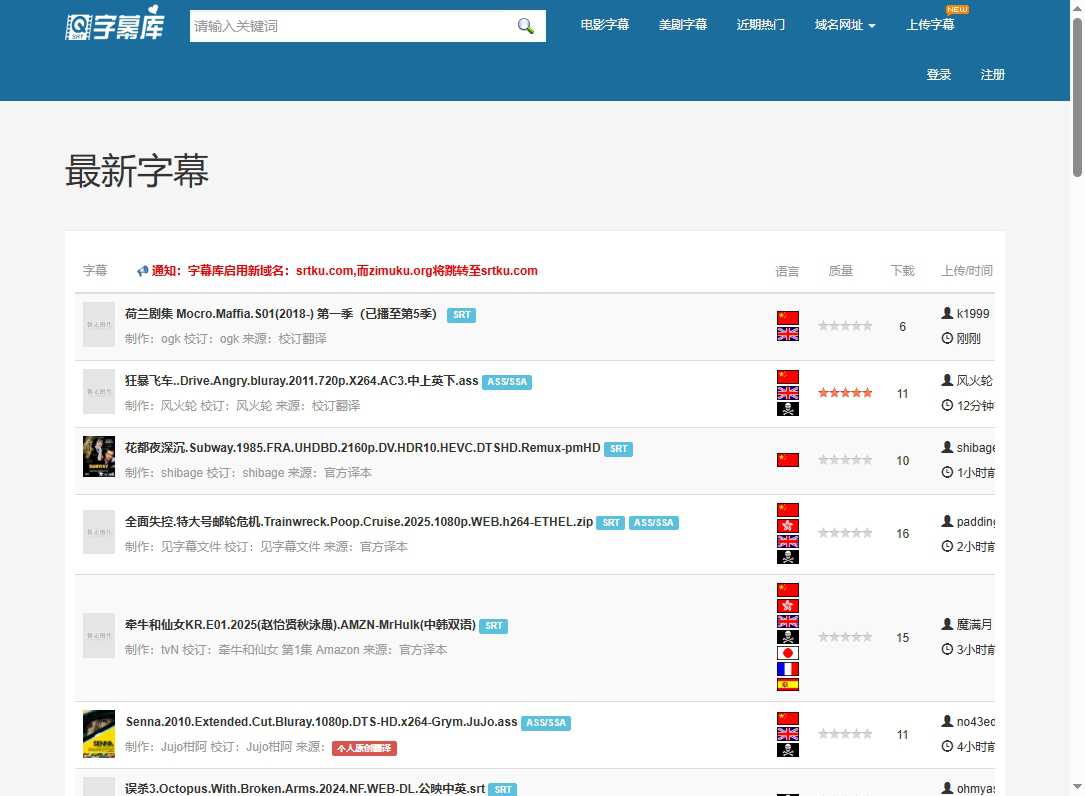Click Japan flag in 牵牛和仙女 row
Screen dimensions: 1085x796
(x=787, y=653)
